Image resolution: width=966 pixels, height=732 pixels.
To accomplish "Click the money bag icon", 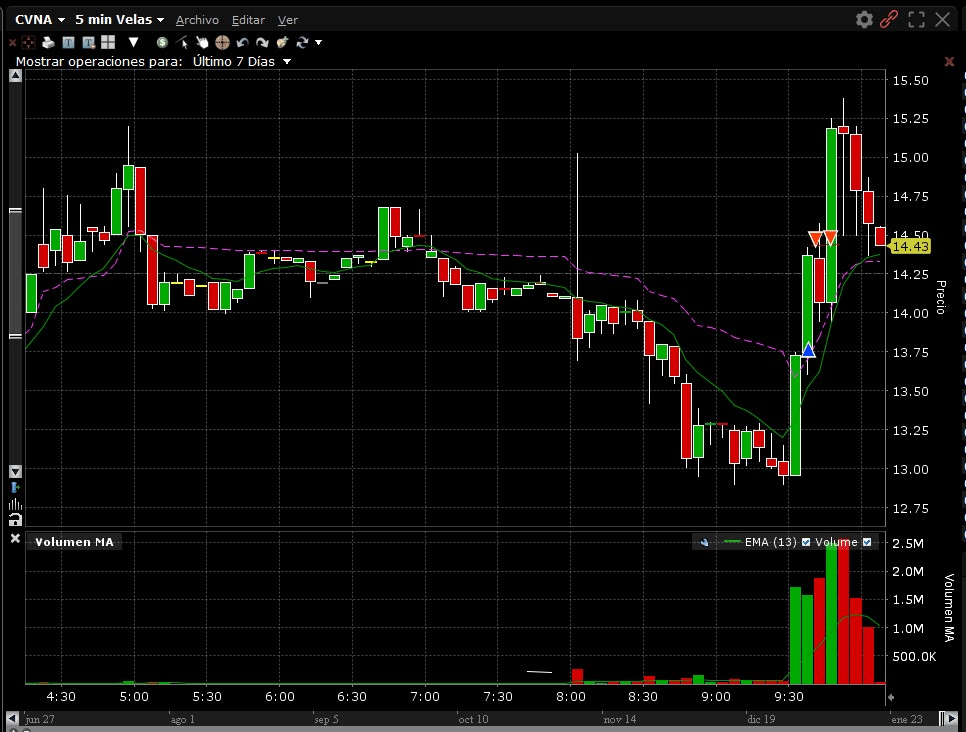I will tap(282, 43).
